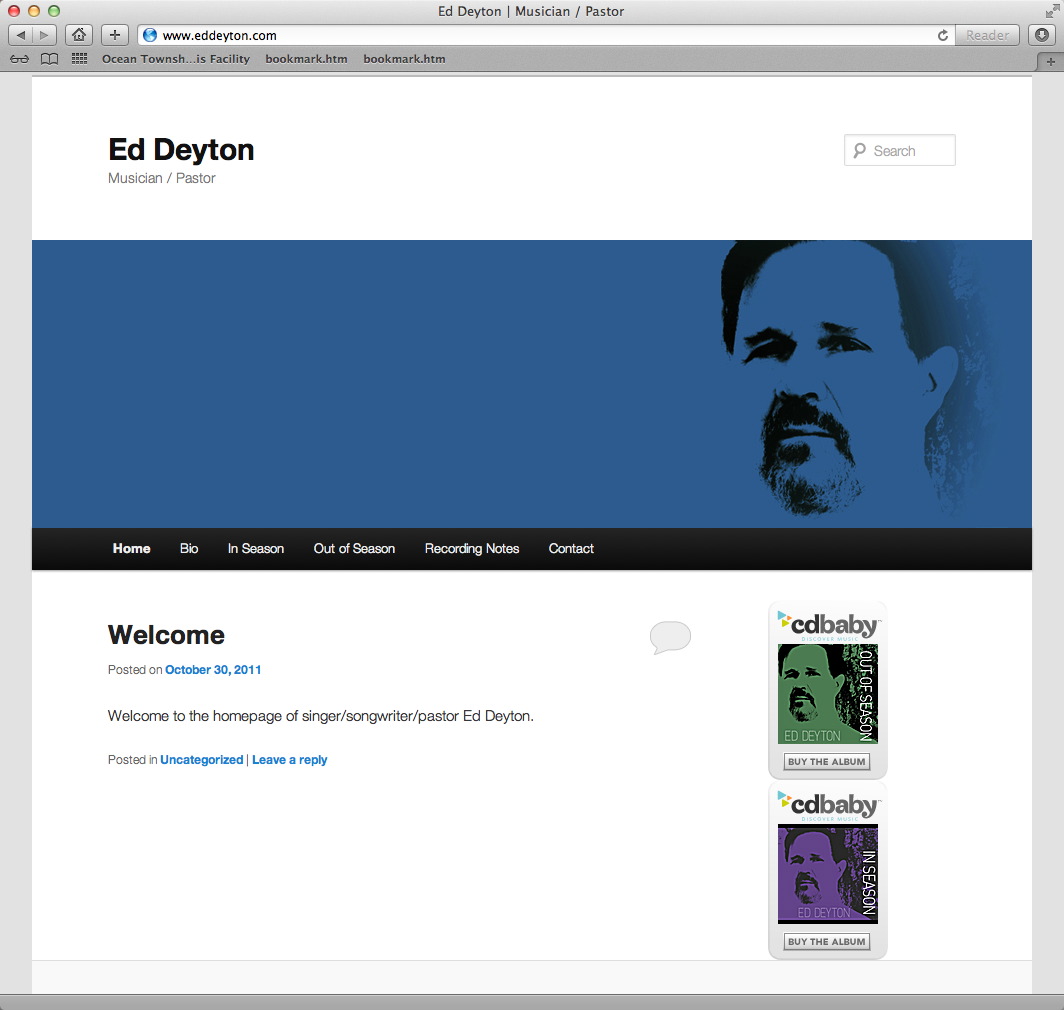Select the Home menu item
This screenshot has width=1064, height=1010.
132,548
